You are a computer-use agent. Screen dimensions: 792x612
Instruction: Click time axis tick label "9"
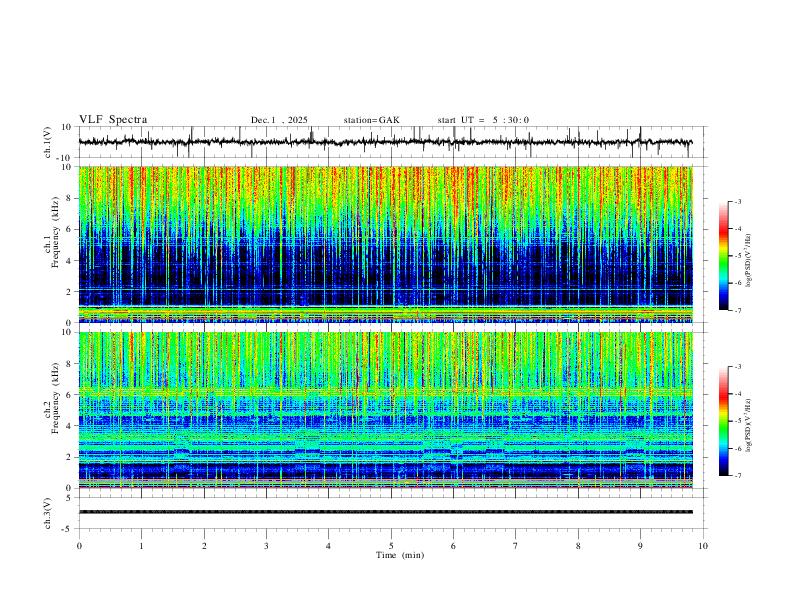(640, 546)
